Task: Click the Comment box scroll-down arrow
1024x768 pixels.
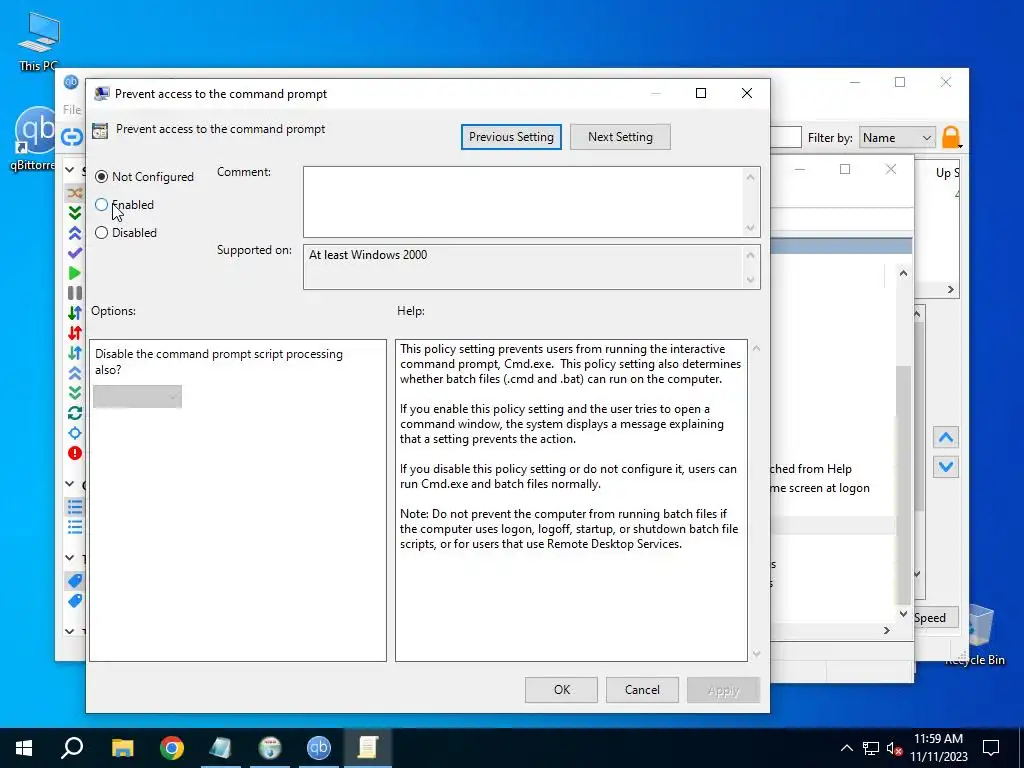Action: click(x=750, y=228)
